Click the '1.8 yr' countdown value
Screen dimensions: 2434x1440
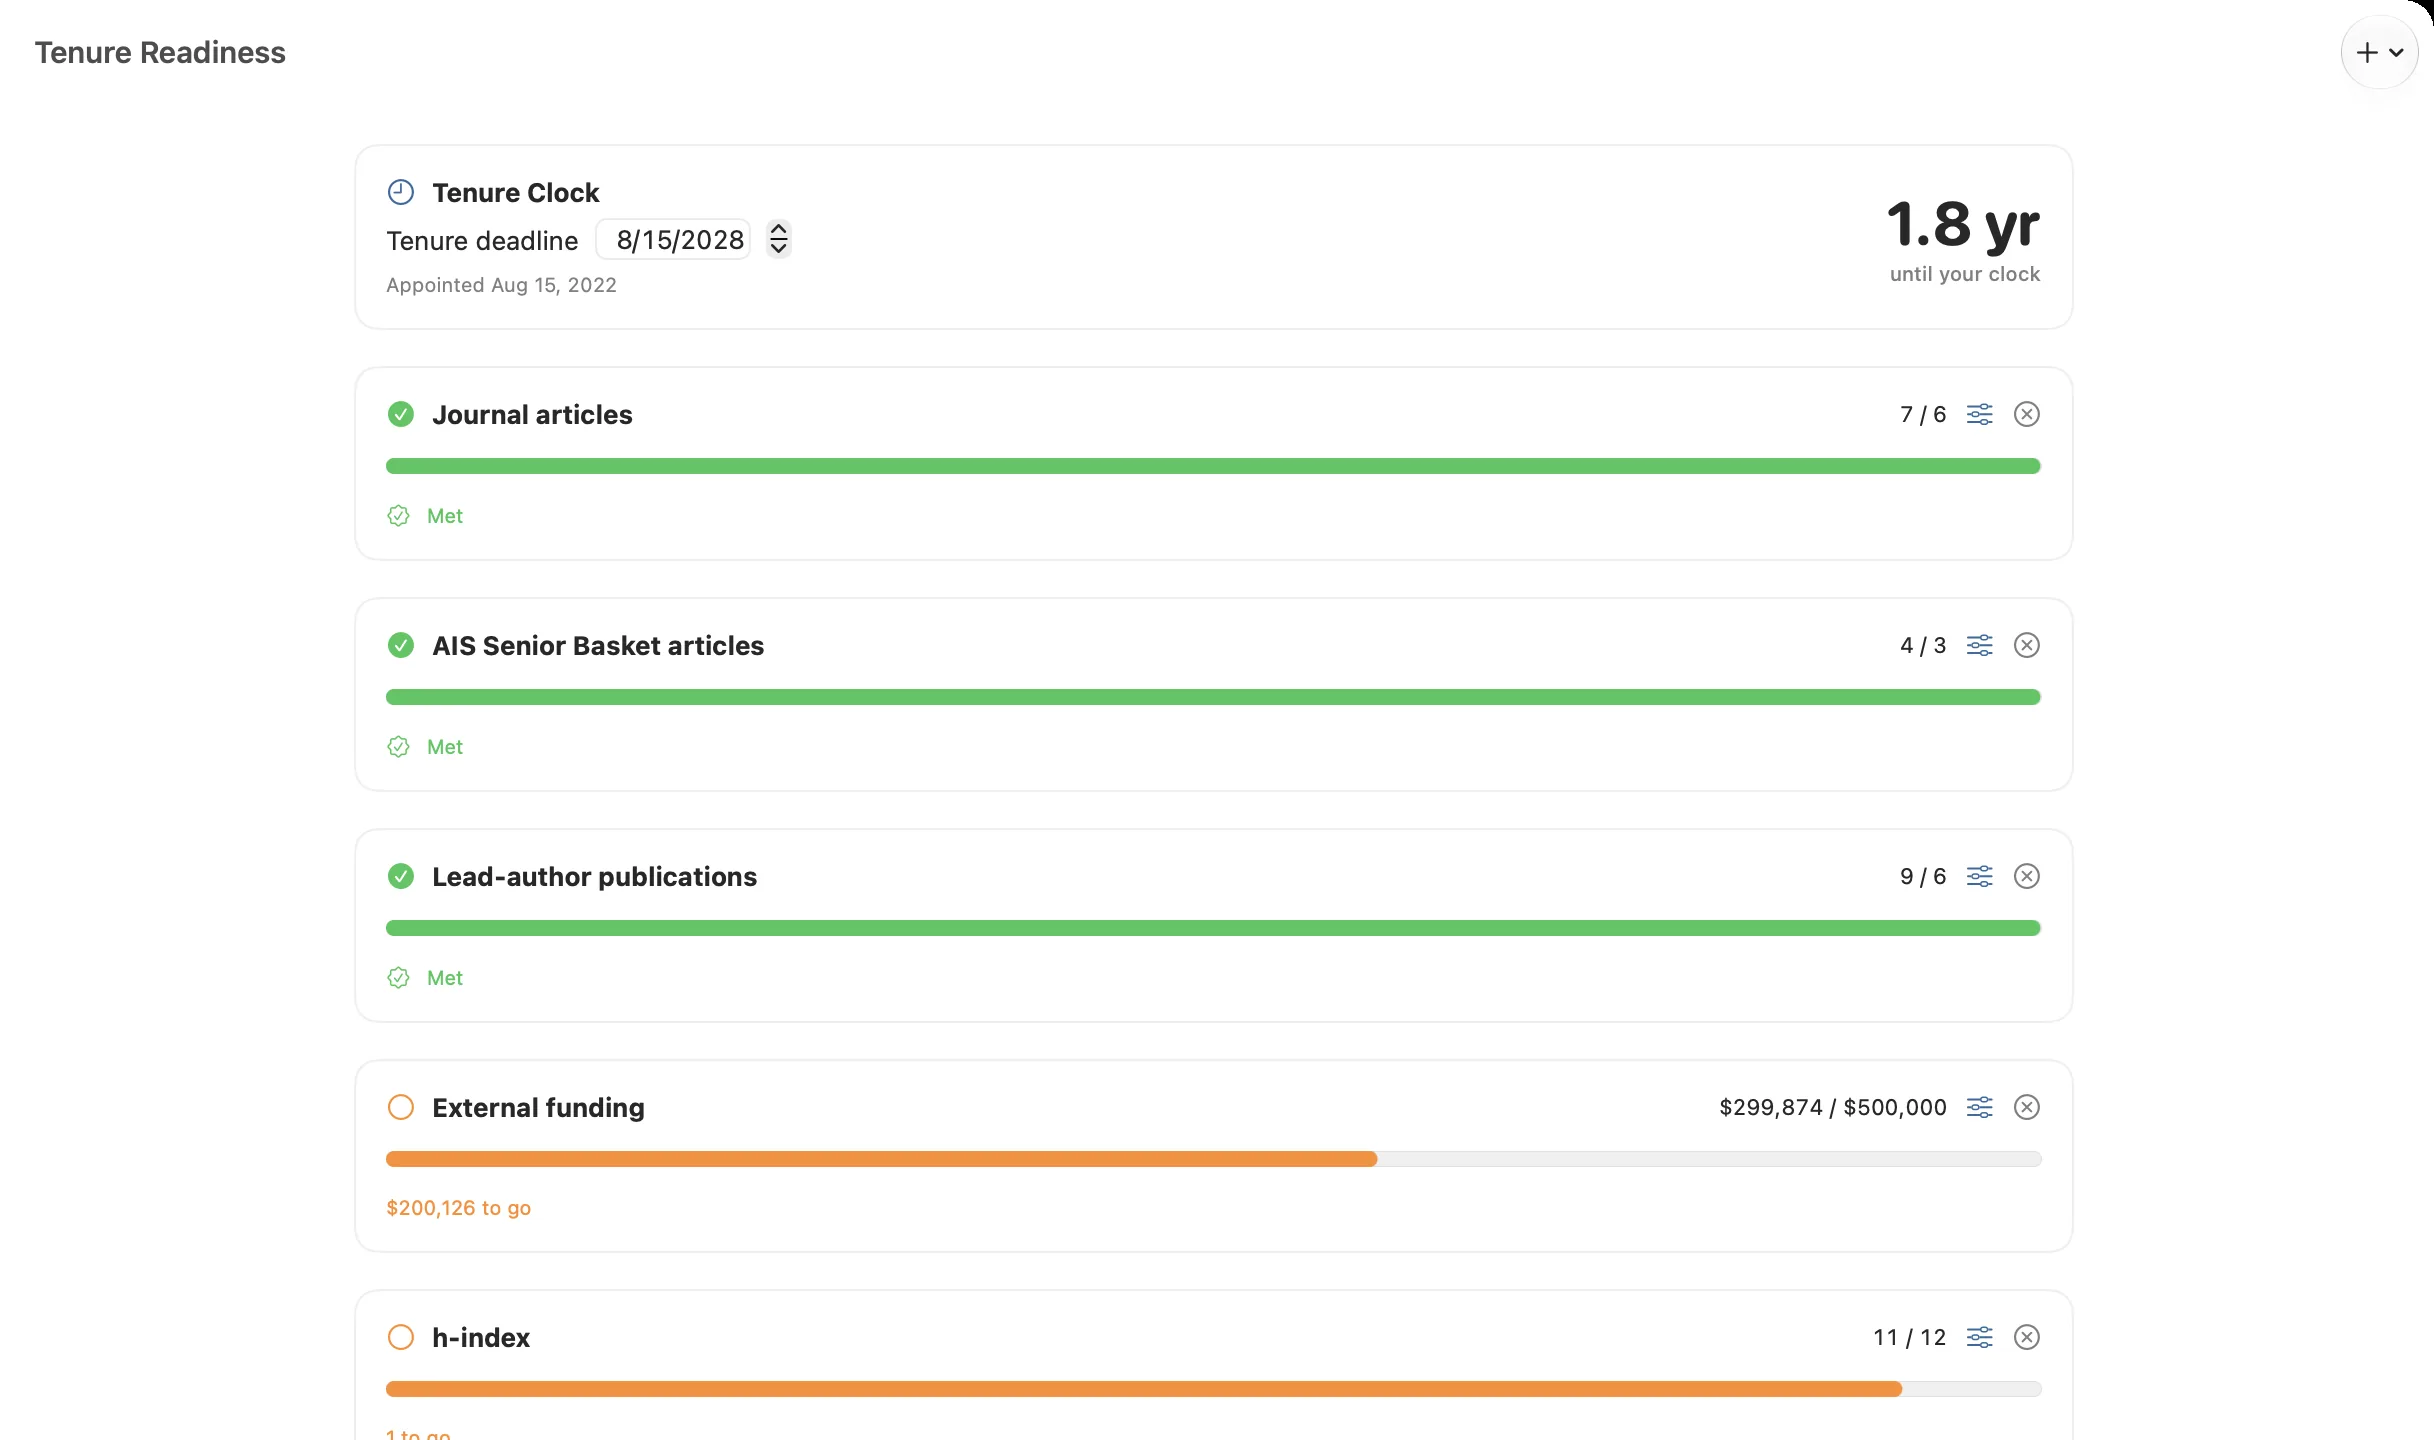(x=1963, y=225)
